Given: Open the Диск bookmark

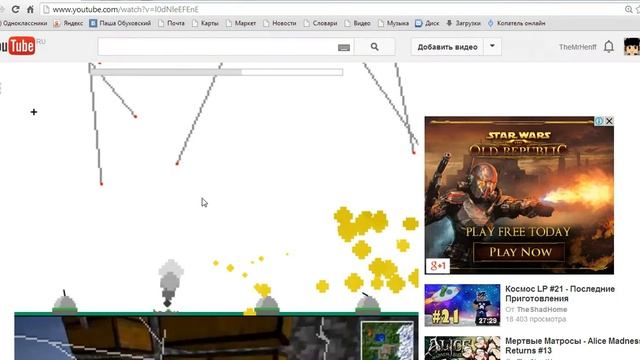Looking at the screenshot, I should [427, 23].
